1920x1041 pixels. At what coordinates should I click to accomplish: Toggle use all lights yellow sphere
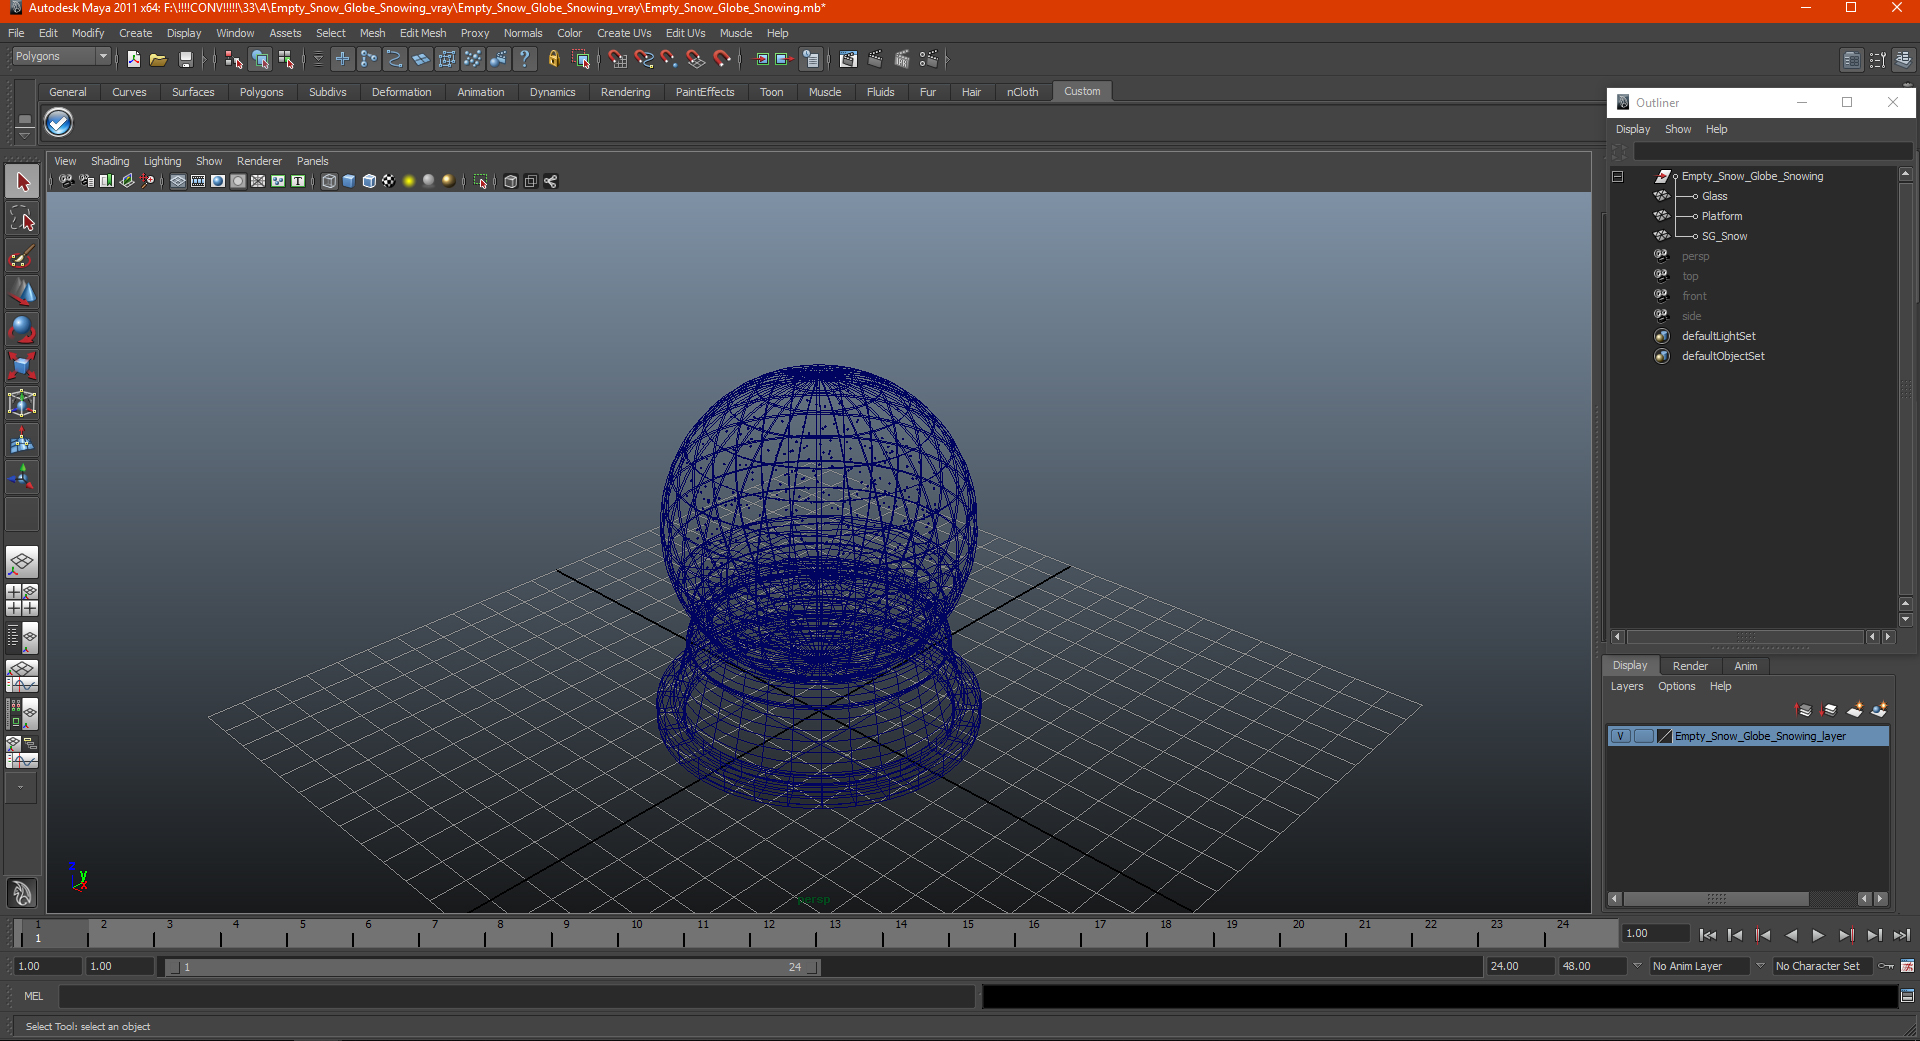click(409, 181)
